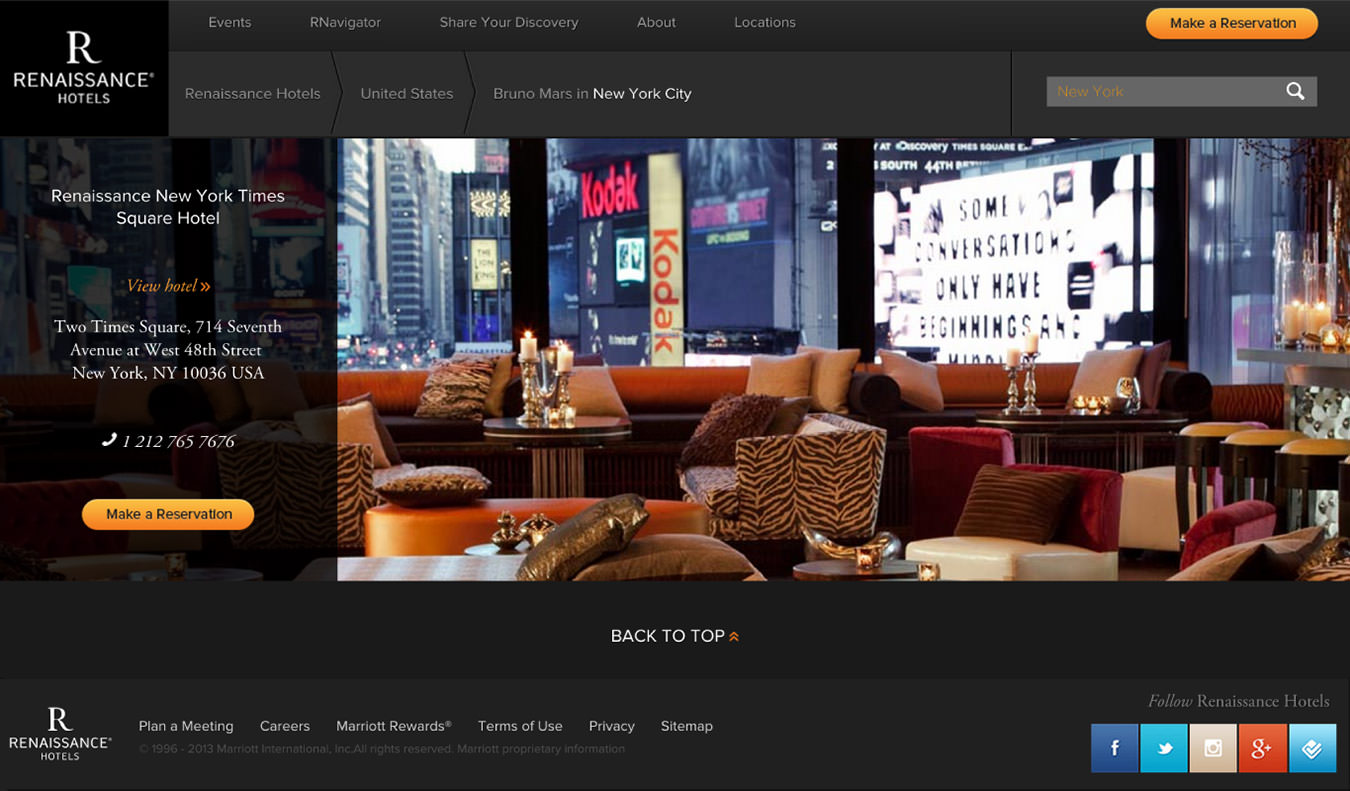
Task: Click the Back to Top chevron arrow
Action: tap(735, 635)
